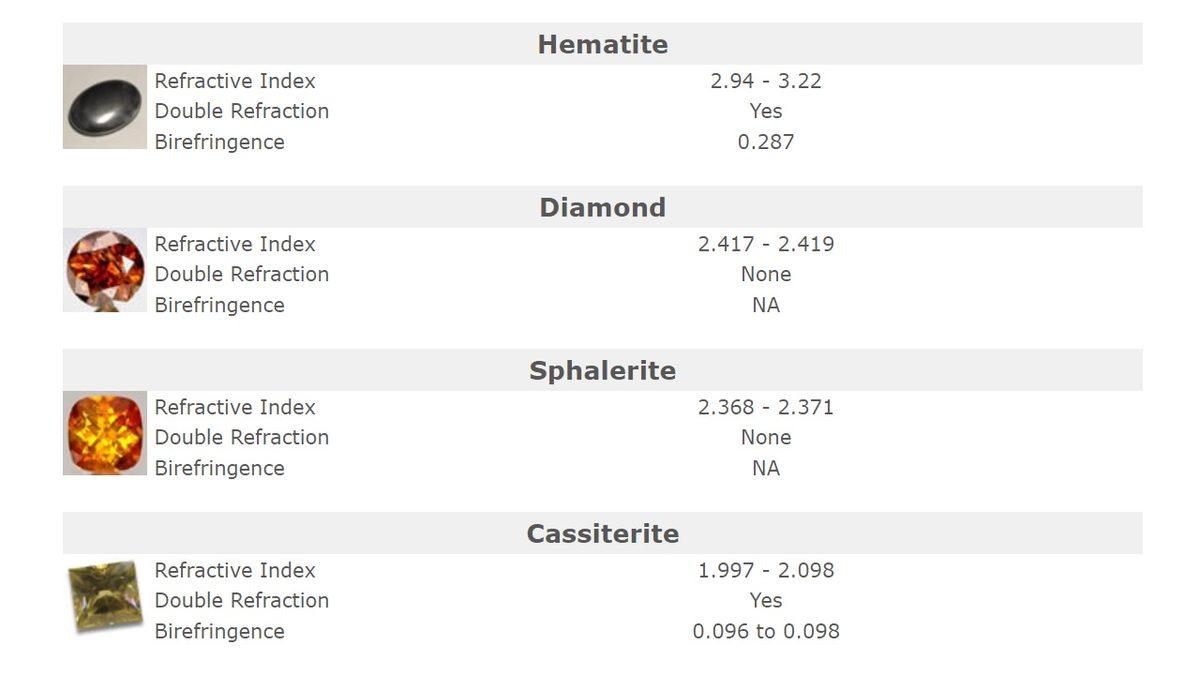1200x675 pixels.
Task: Select Hematite's birefringence value 0.287
Action: (x=766, y=142)
